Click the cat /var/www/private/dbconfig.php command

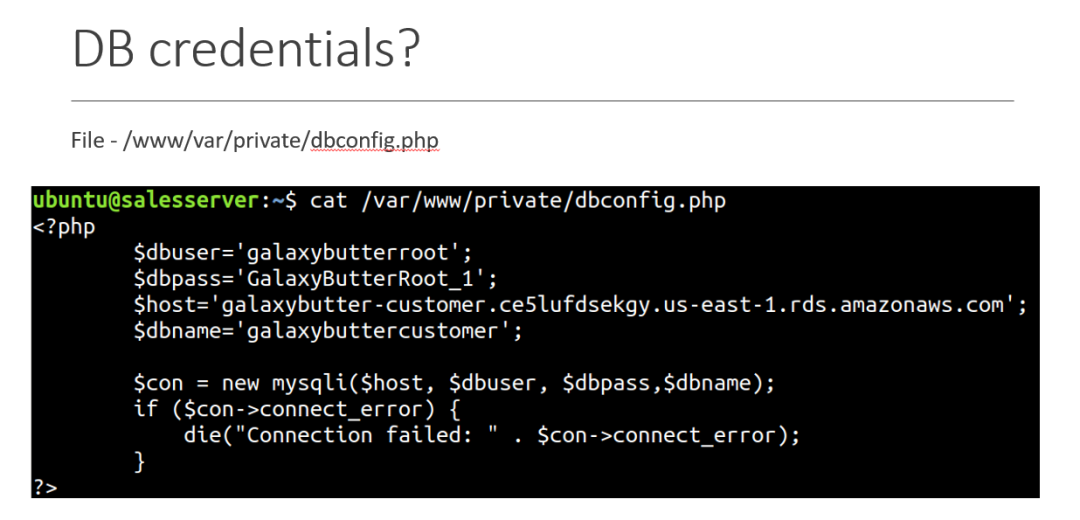click(x=517, y=201)
